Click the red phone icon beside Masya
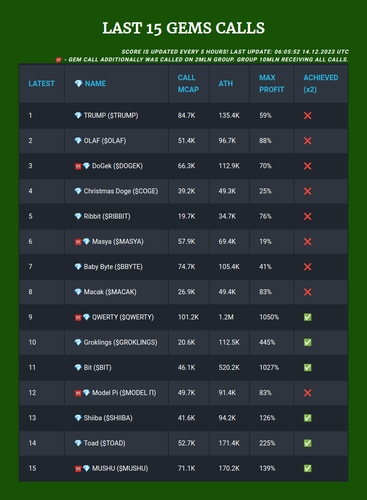This screenshot has width=367, height=500. (78, 242)
